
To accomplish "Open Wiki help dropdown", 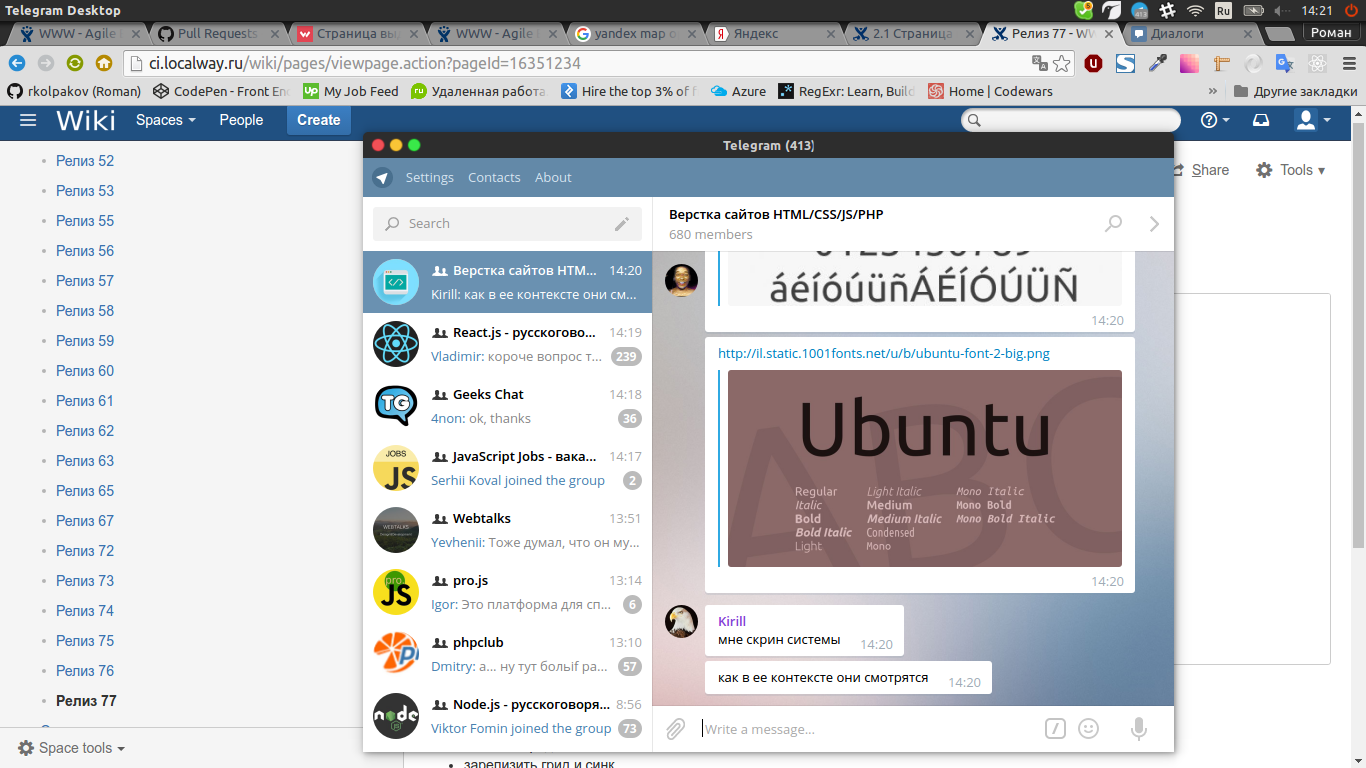I will [1215, 120].
